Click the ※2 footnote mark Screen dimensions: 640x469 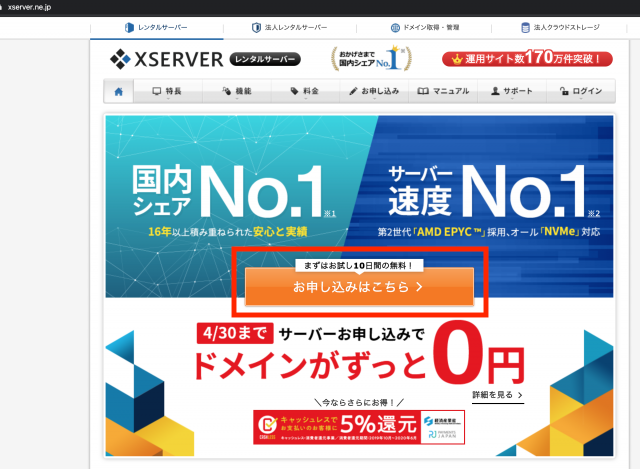coord(594,213)
